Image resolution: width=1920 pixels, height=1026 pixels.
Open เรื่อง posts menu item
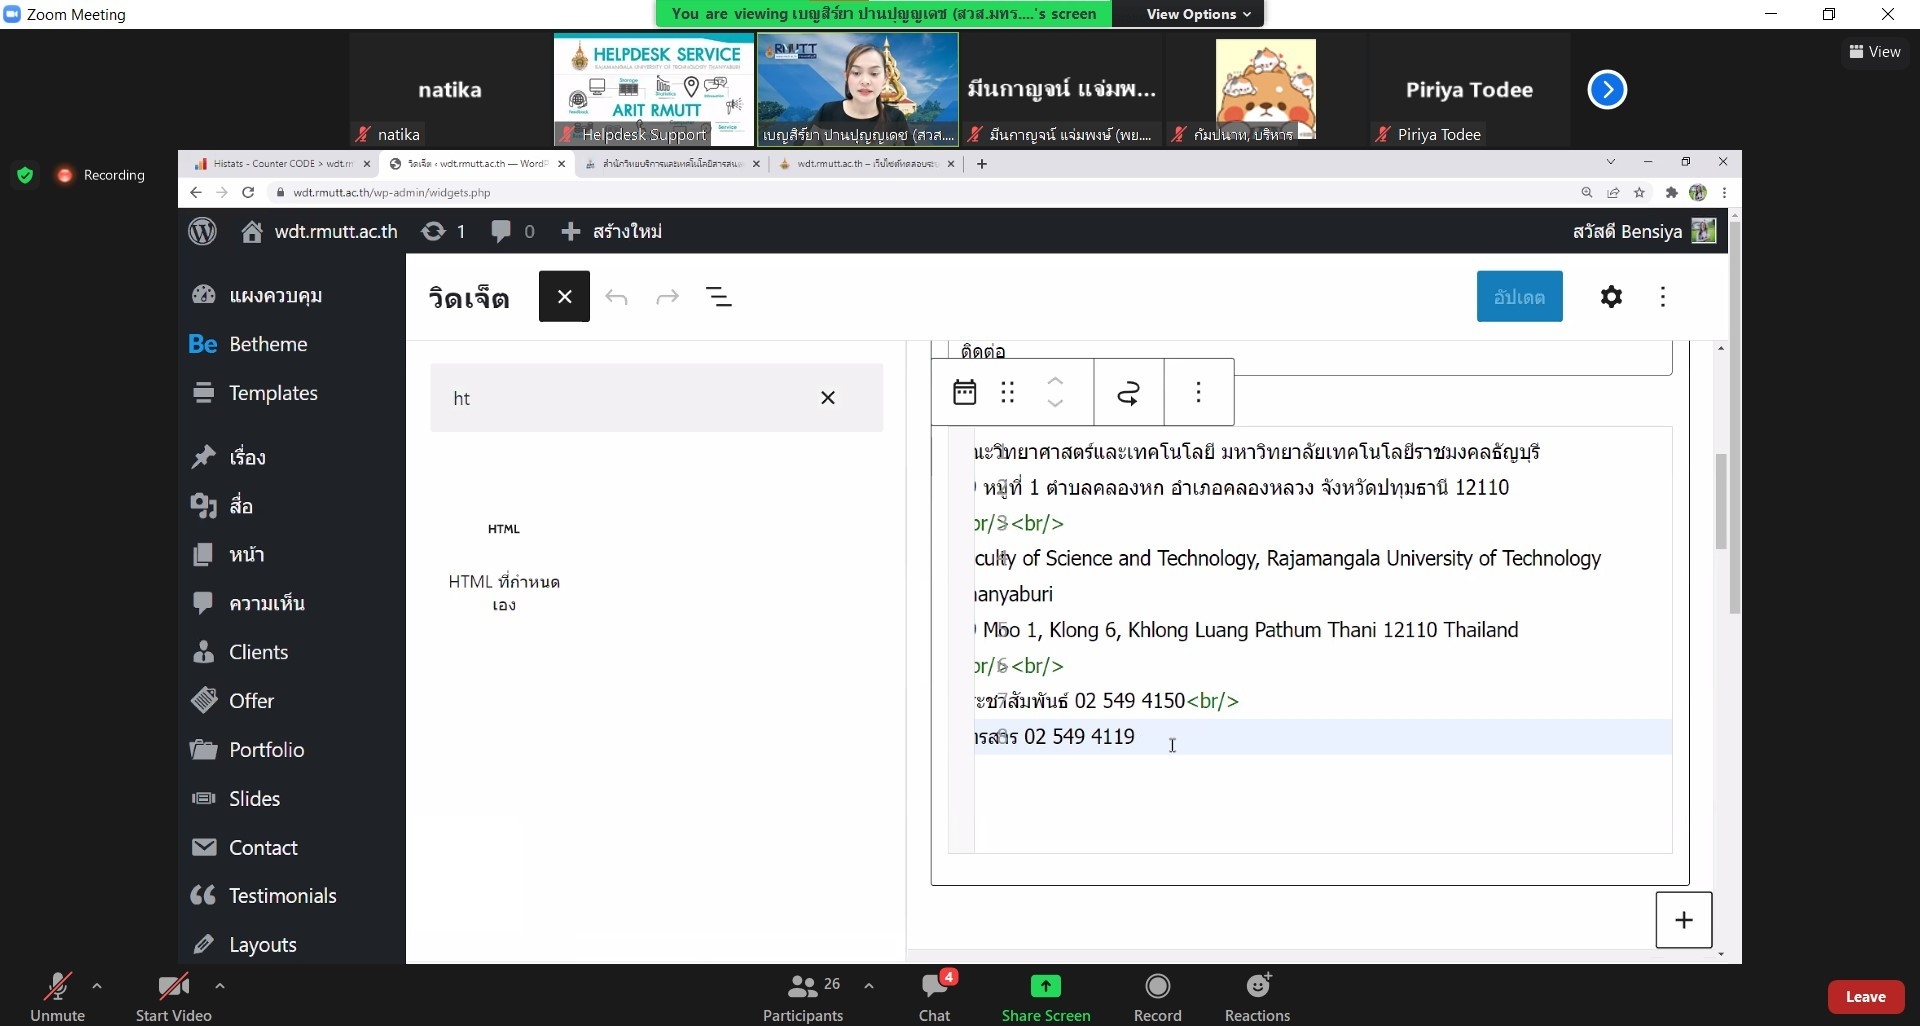(229, 457)
